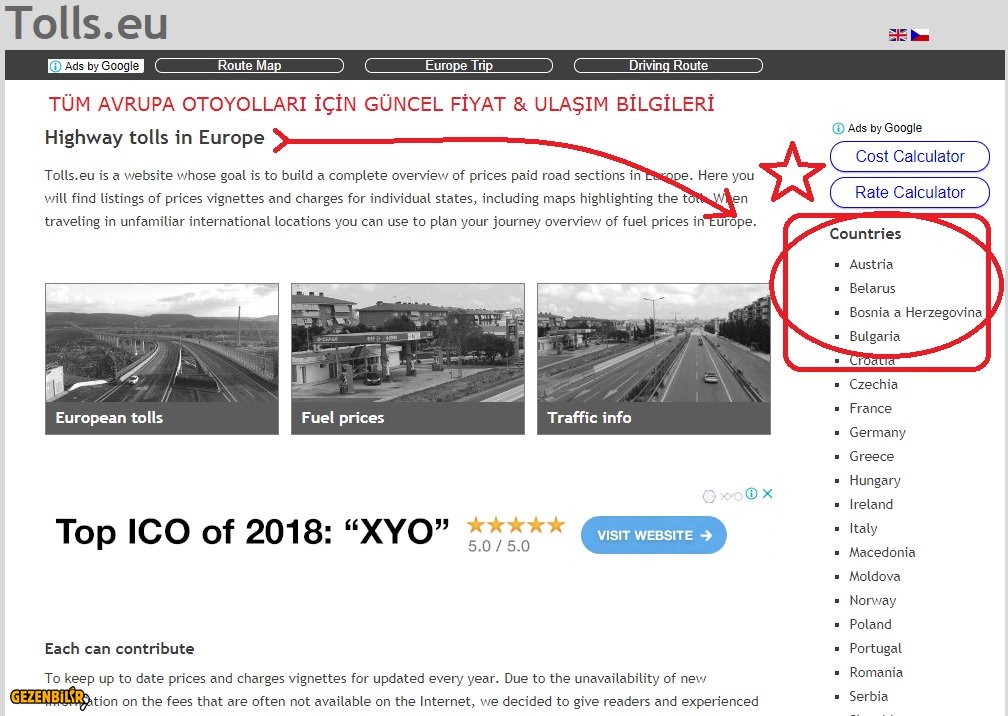Select Germany in the Countries list
The image size is (1008, 716).
[877, 433]
